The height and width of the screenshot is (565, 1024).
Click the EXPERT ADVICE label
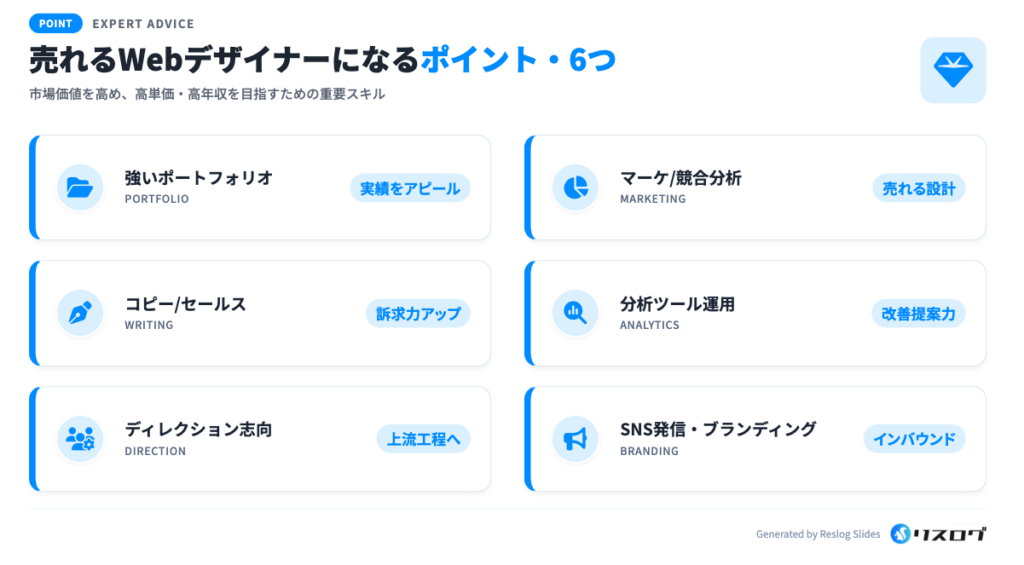click(143, 24)
